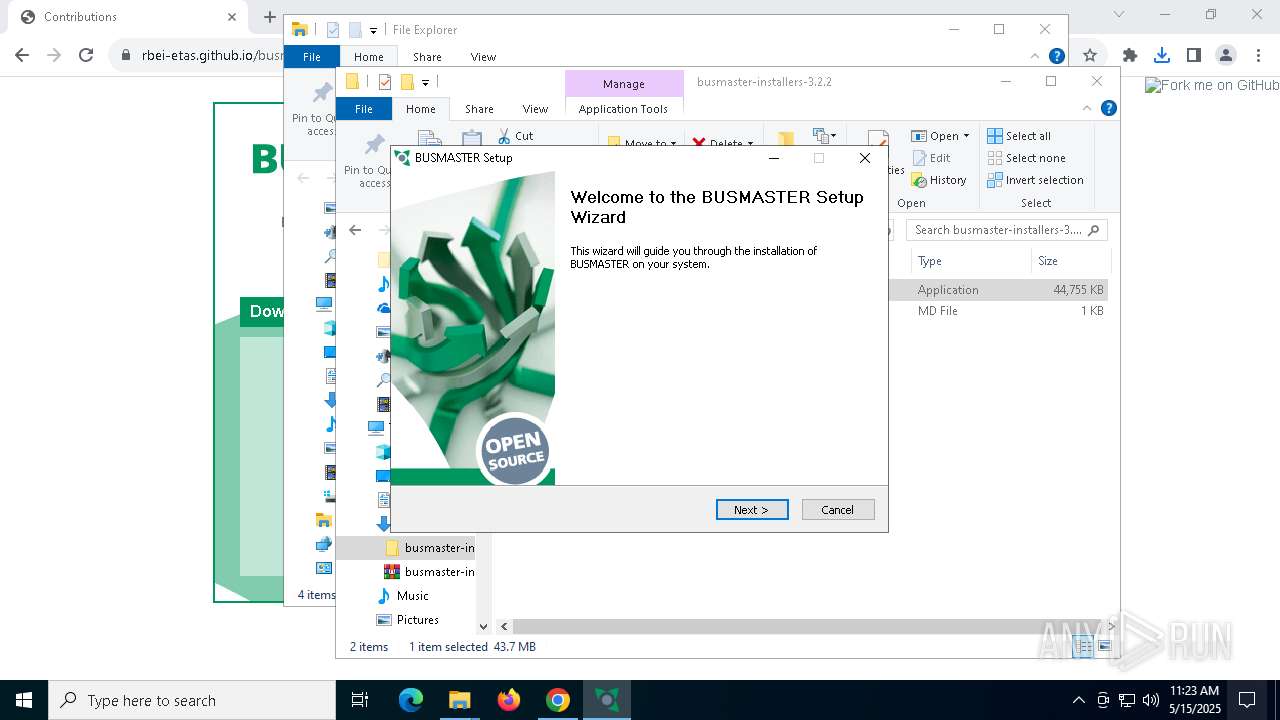Open Music in the navigation tree
This screenshot has height=720, width=1280.
403,596
